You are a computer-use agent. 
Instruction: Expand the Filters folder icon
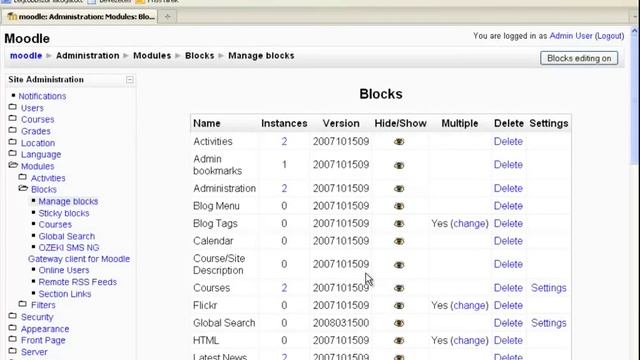(23, 304)
